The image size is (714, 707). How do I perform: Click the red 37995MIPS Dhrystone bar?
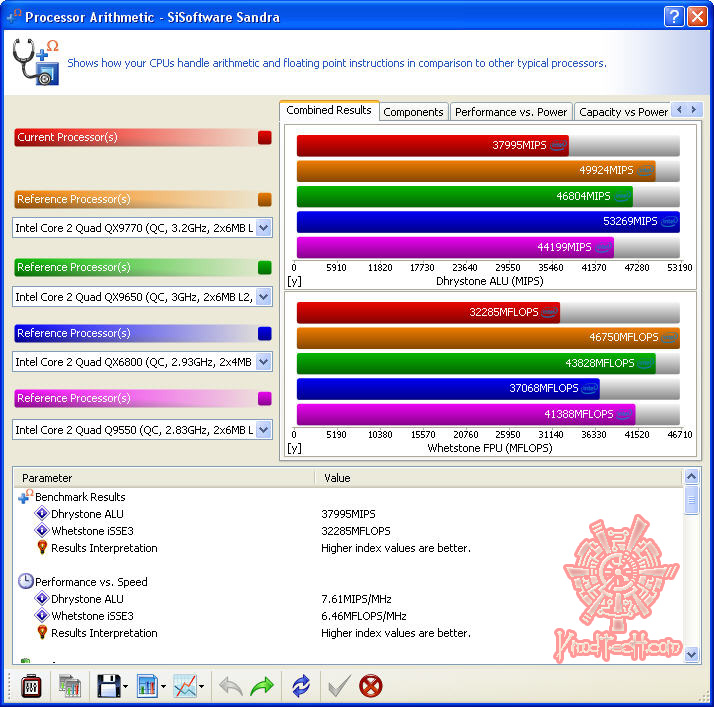coord(433,145)
